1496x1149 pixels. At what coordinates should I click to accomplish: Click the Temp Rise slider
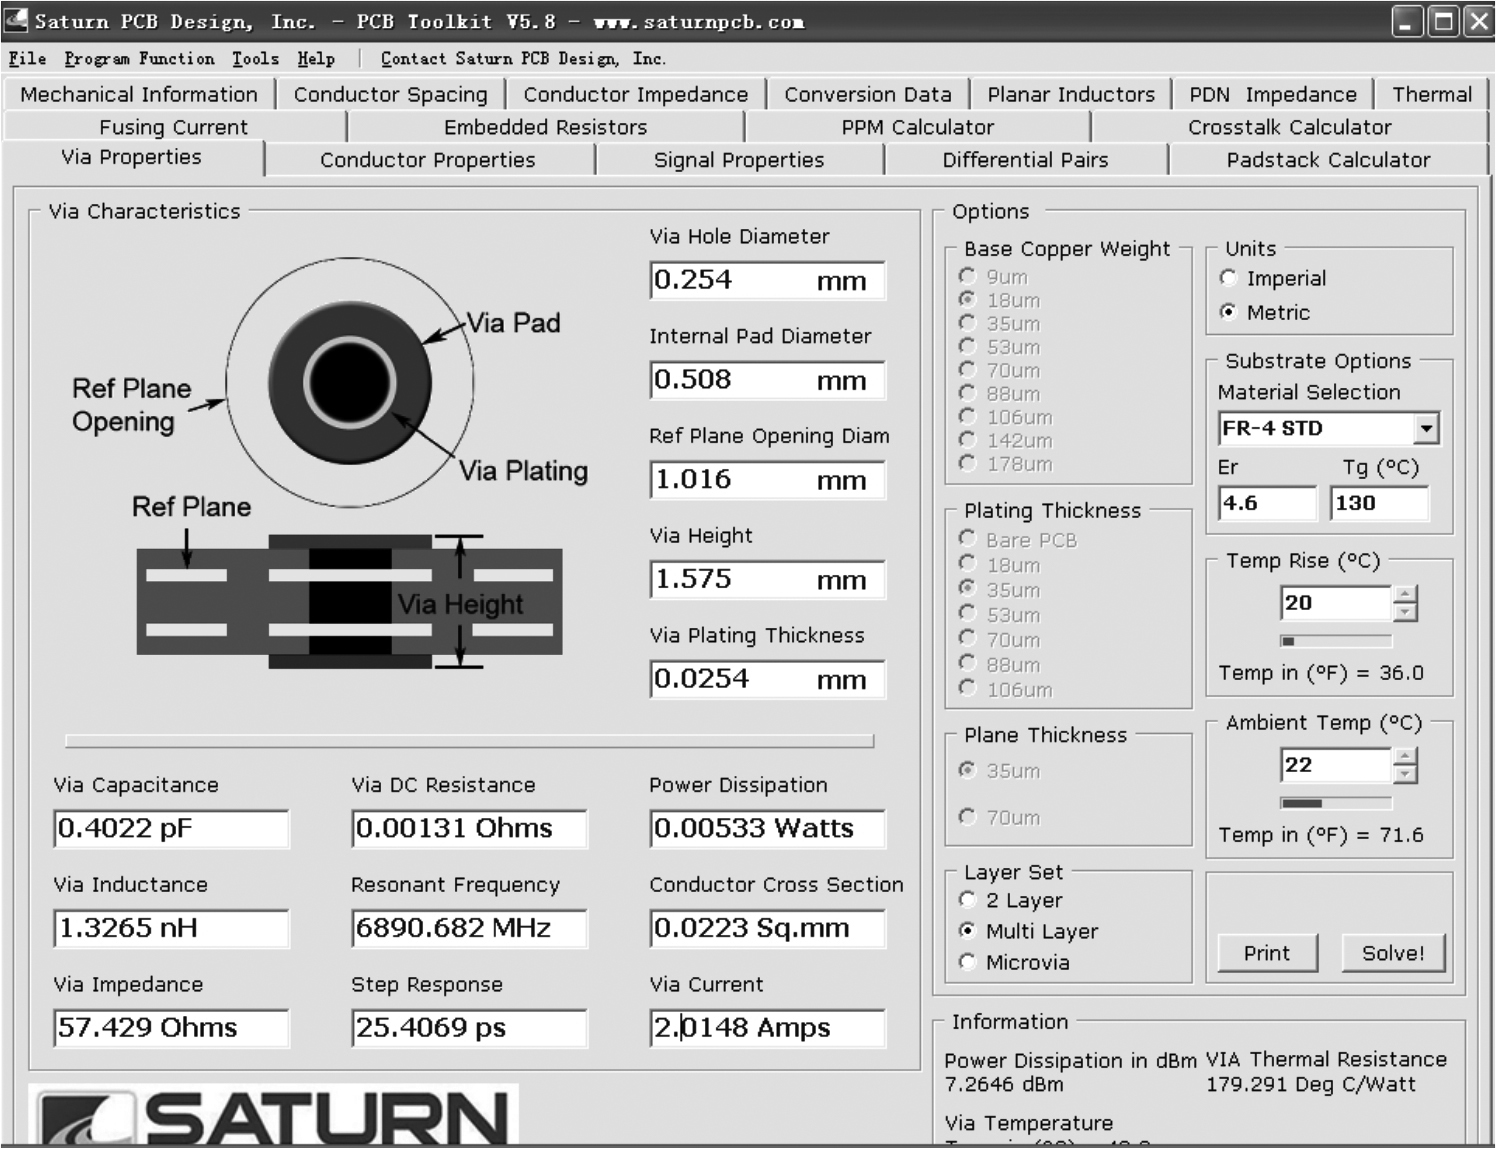pos(1335,641)
